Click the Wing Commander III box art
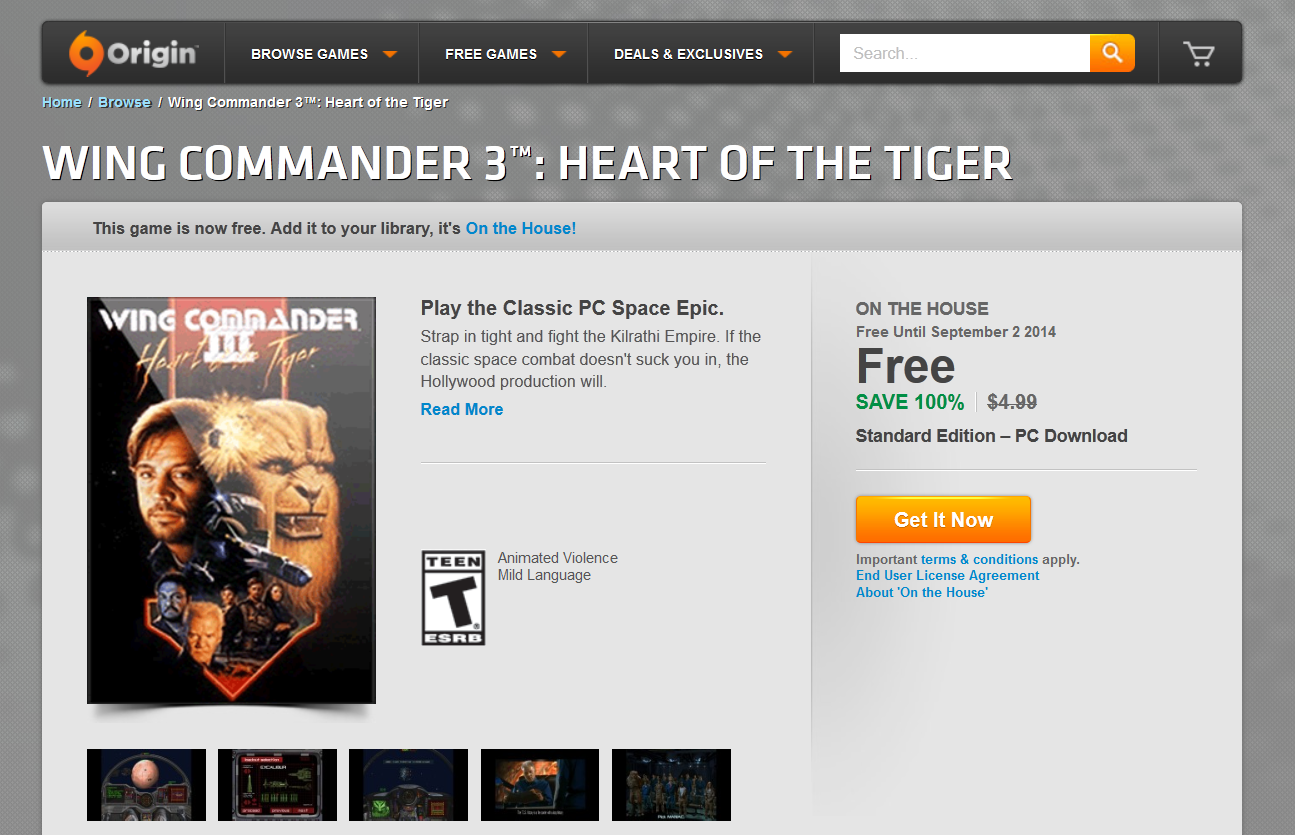The height and width of the screenshot is (835, 1295). pos(231,500)
